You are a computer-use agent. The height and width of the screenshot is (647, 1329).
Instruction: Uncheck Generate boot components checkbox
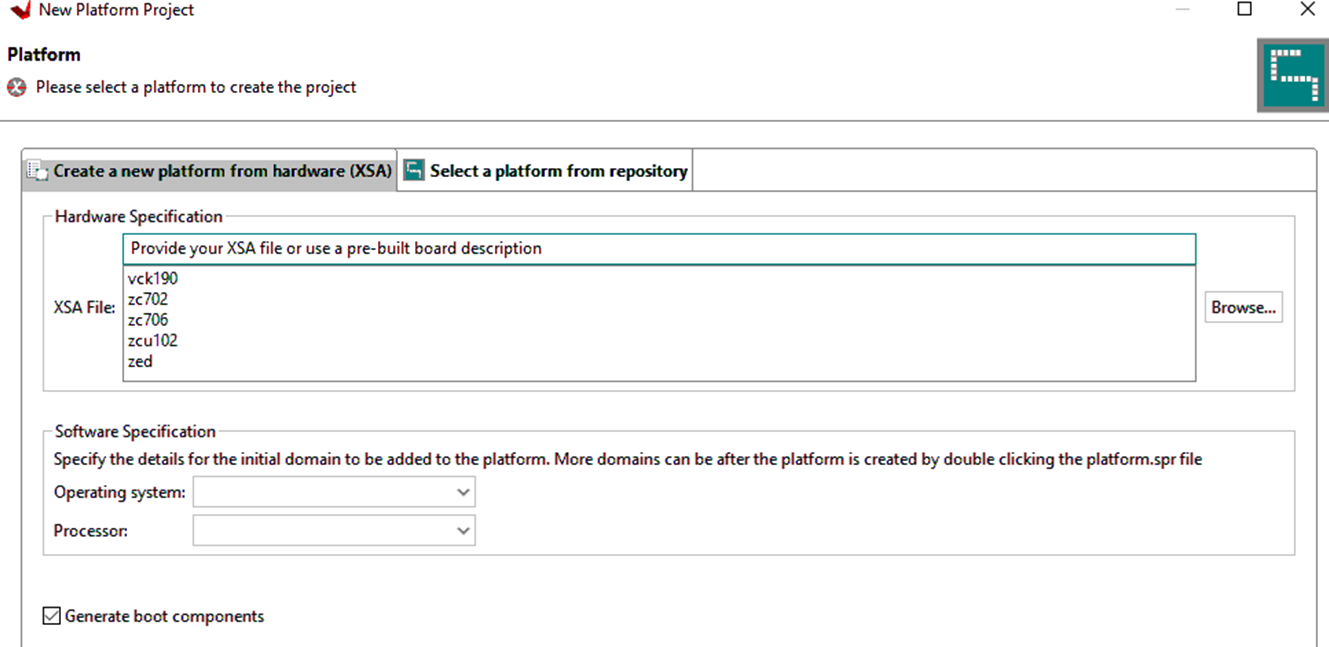click(x=52, y=616)
